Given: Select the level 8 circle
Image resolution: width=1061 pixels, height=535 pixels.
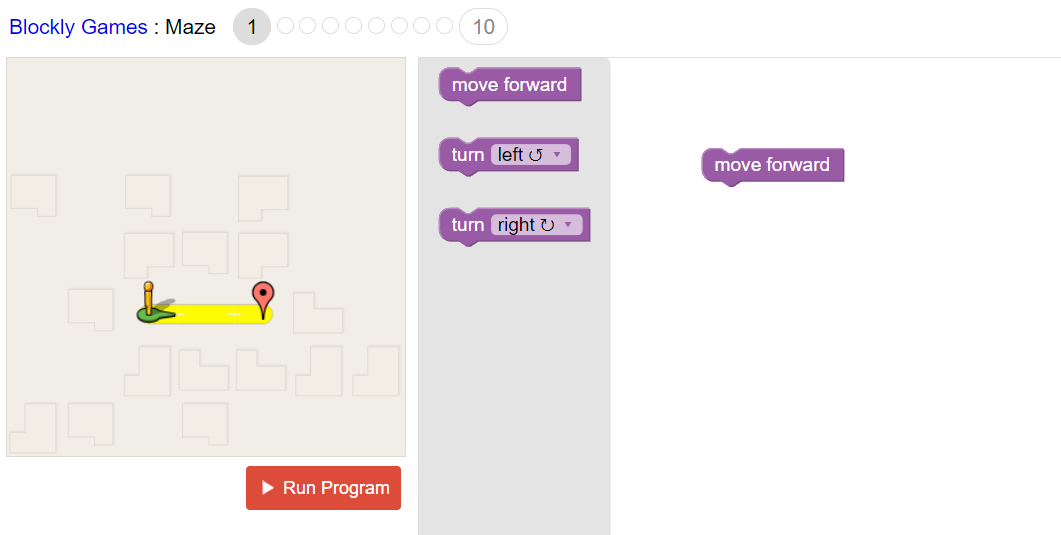Looking at the screenshot, I should (x=422, y=26).
